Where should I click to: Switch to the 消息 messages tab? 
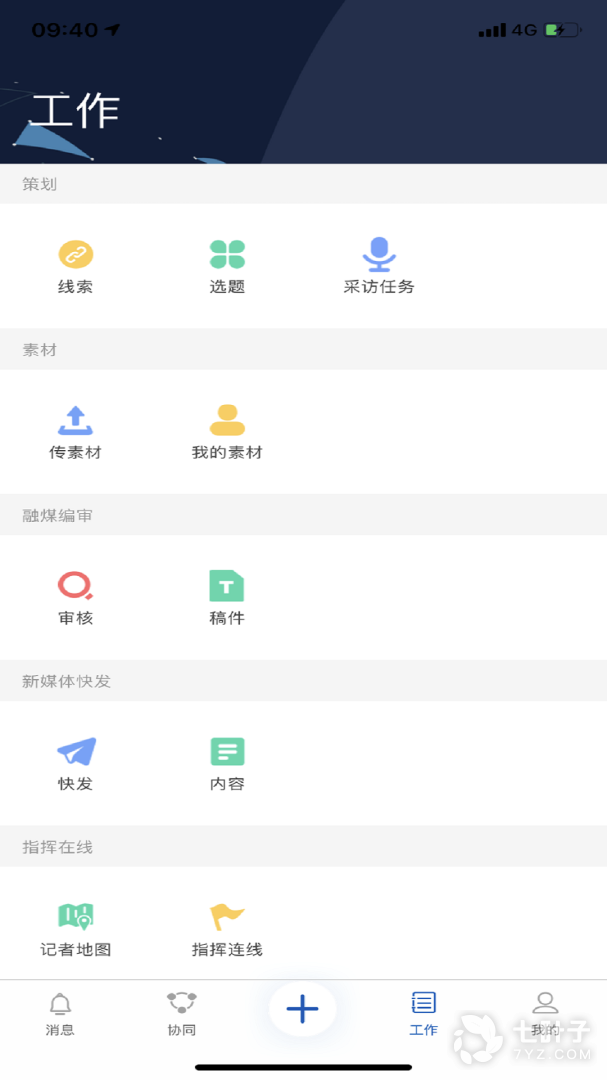pos(60,1013)
